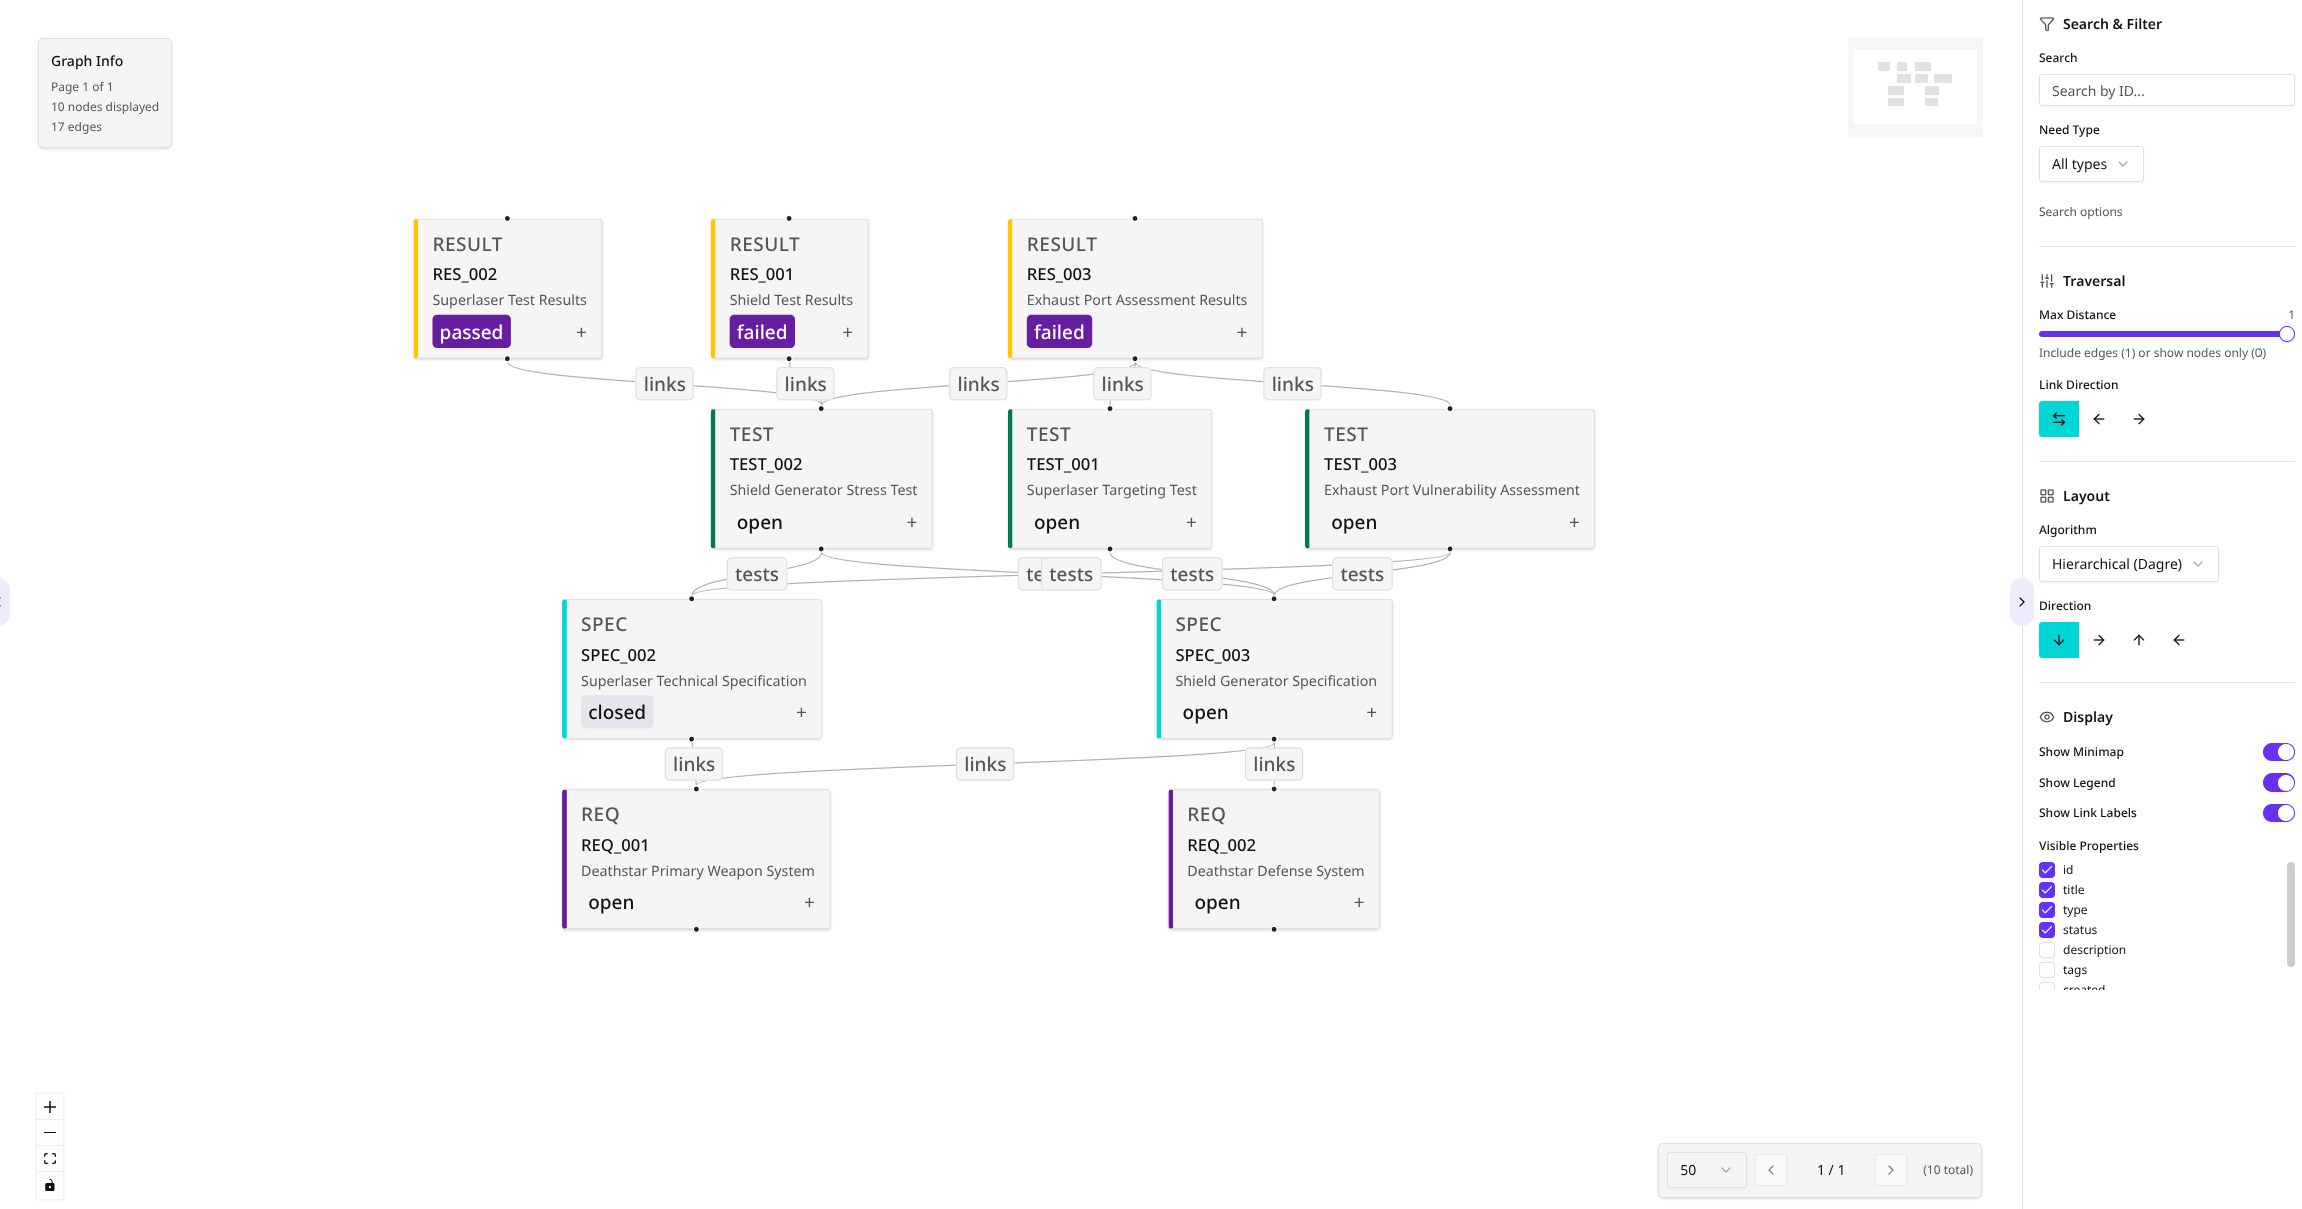Select bidirectional link direction

(x=2058, y=419)
